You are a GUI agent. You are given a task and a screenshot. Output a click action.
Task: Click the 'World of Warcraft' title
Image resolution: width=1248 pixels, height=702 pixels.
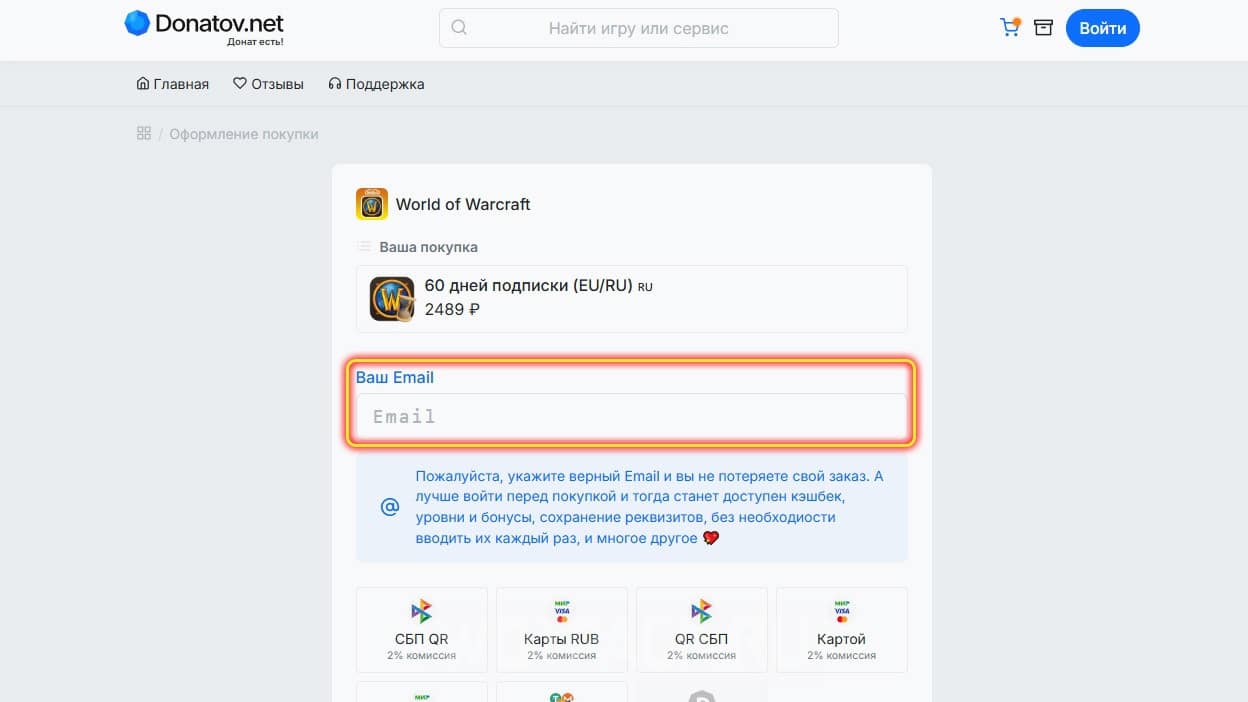(463, 204)
